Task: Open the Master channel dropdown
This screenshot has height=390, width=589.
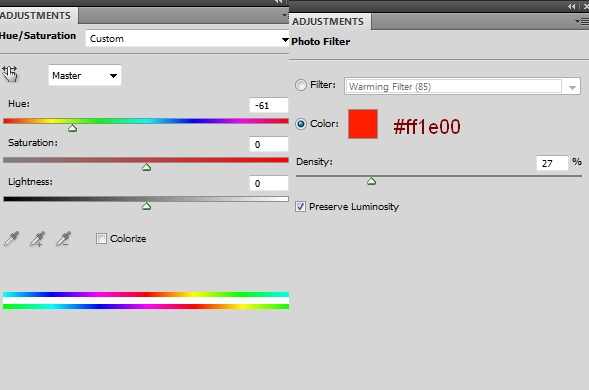Action: point(85,76)
